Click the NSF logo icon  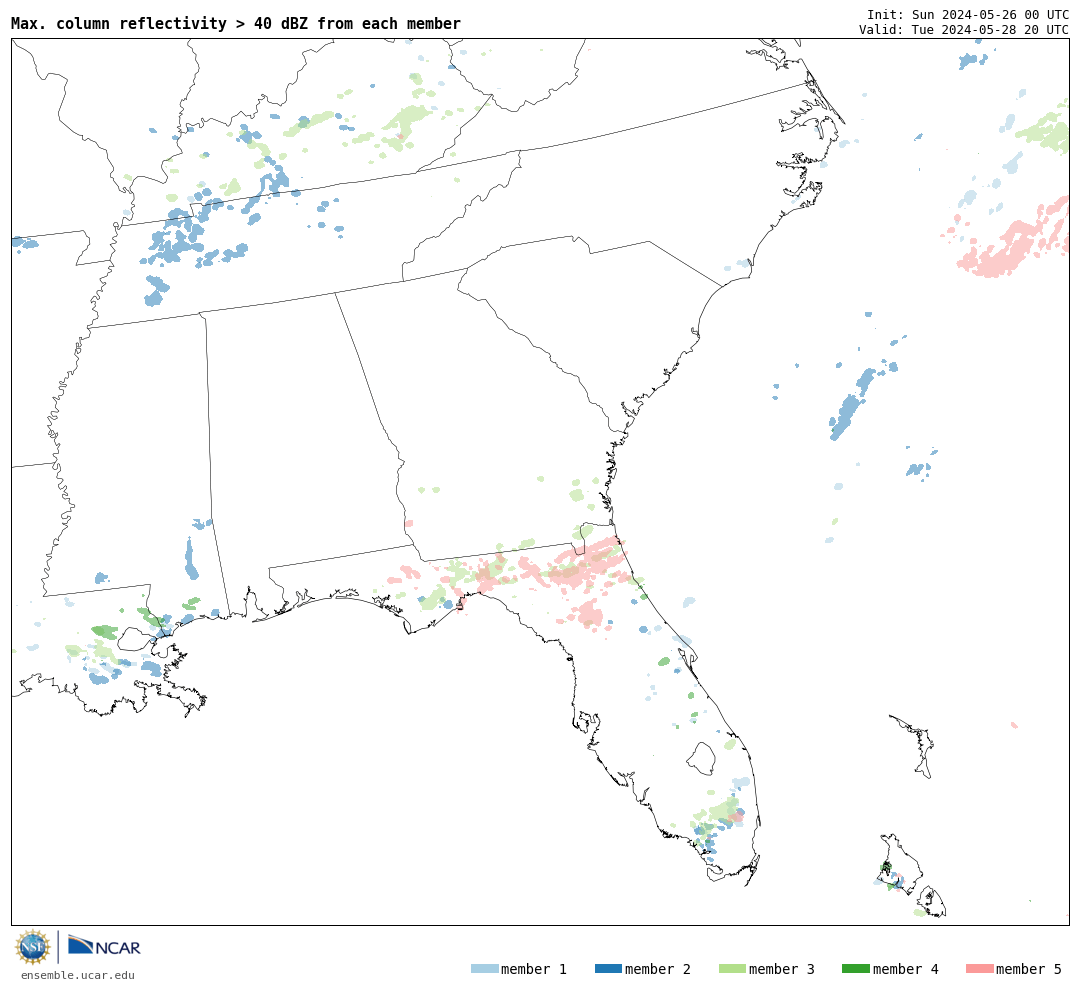pos(33,947)
